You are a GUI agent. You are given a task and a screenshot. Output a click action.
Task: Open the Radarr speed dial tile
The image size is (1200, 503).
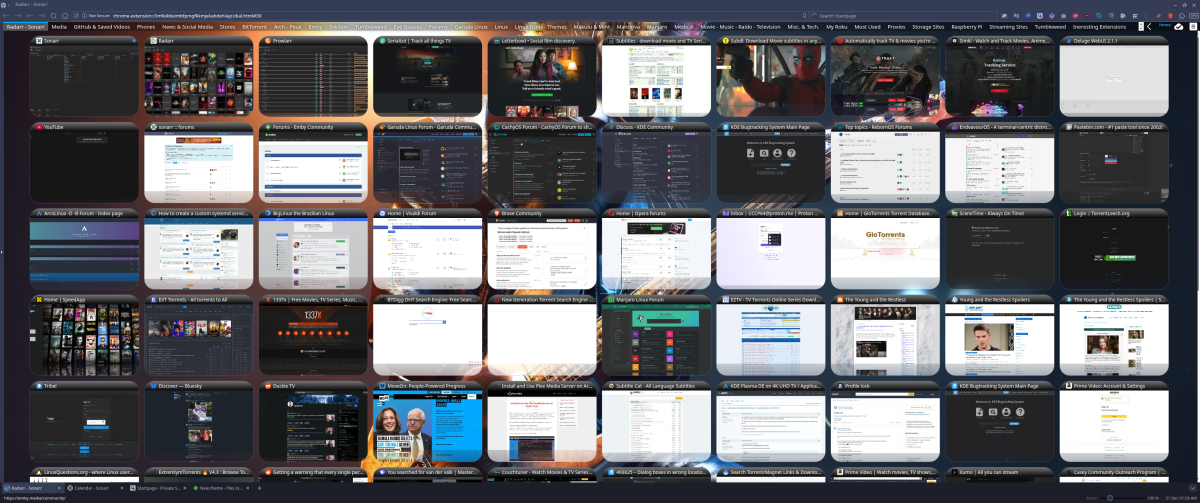[198, 75]
